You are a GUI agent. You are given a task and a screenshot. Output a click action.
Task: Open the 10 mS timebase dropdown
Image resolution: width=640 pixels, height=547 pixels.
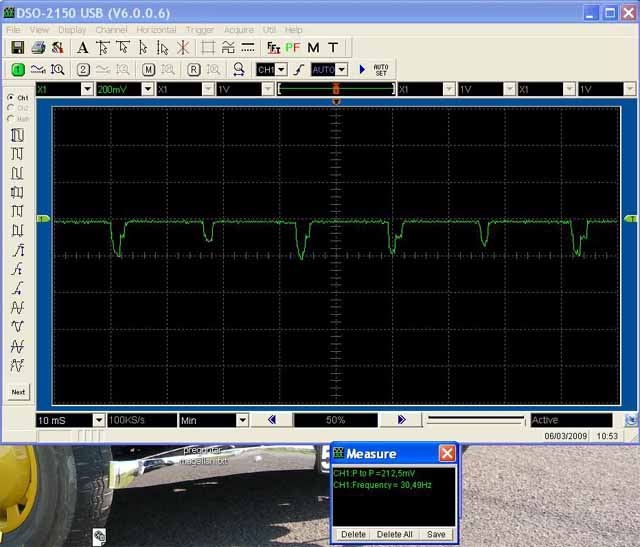[x=98, y=420]
